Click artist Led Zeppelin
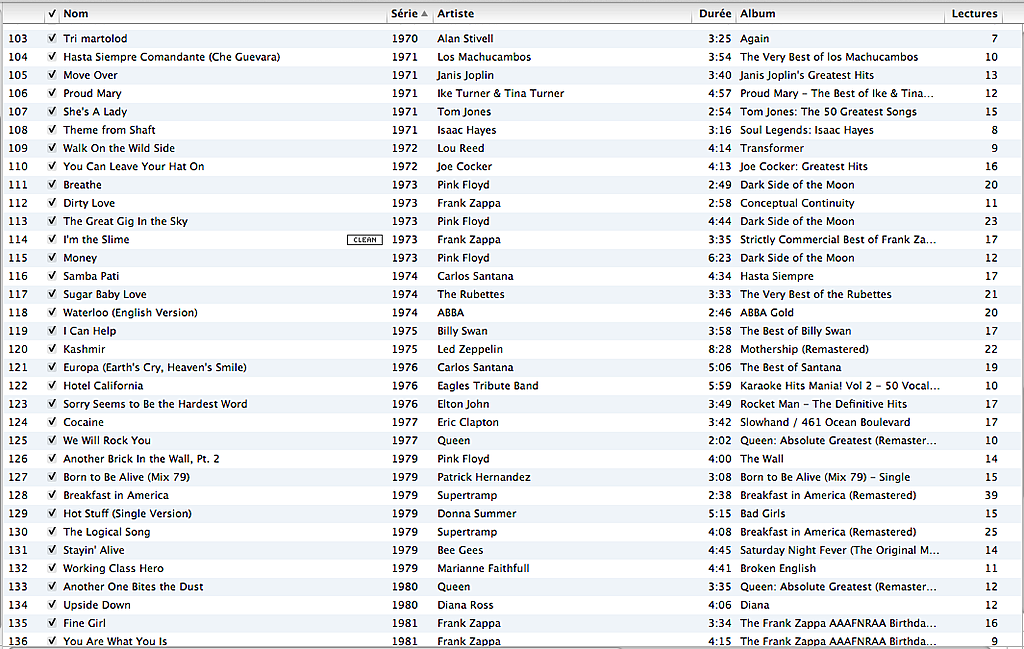 coord(470,349)
